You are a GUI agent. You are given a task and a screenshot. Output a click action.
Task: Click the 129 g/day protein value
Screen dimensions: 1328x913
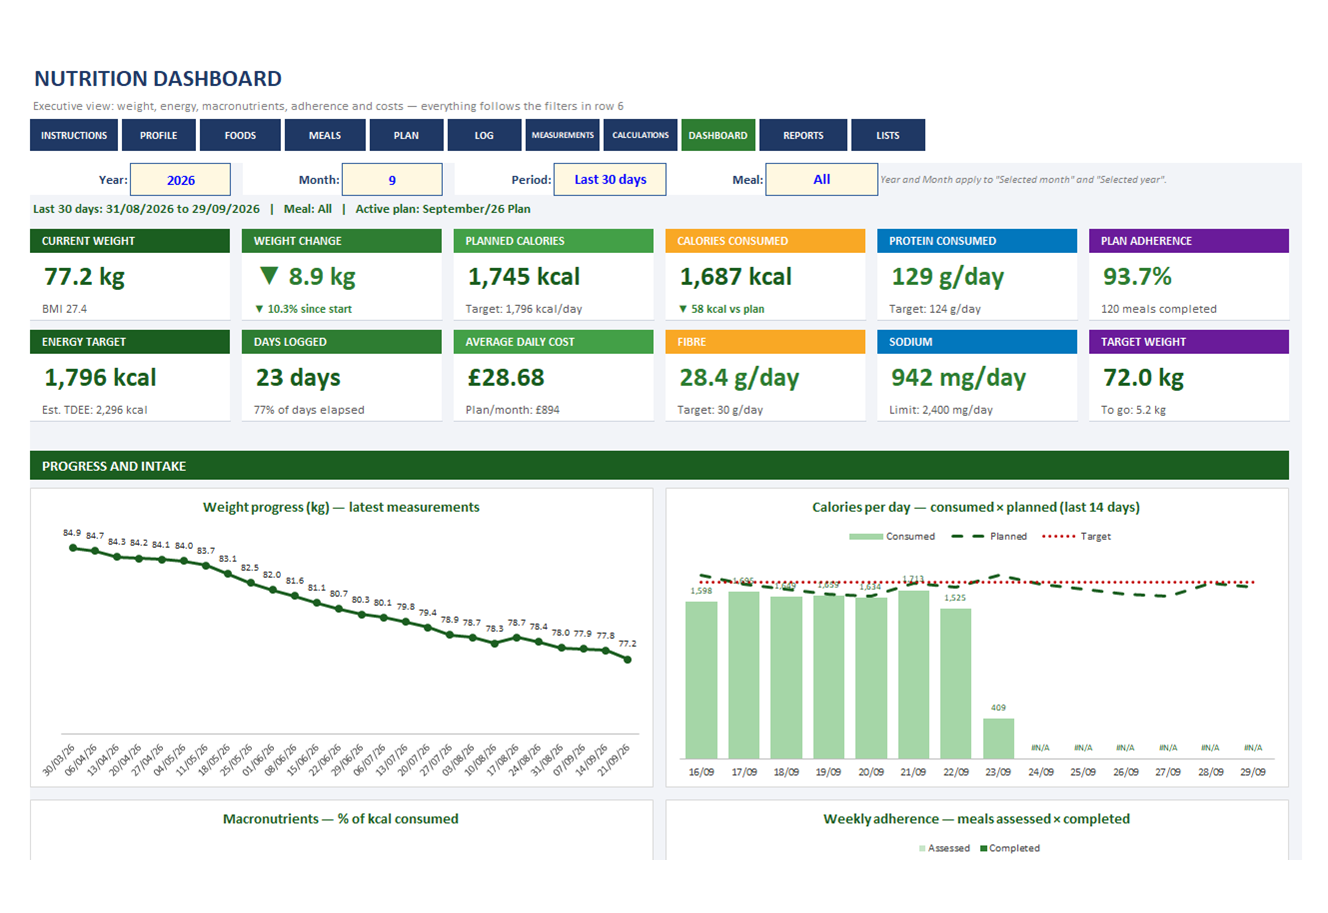point(947,277)
